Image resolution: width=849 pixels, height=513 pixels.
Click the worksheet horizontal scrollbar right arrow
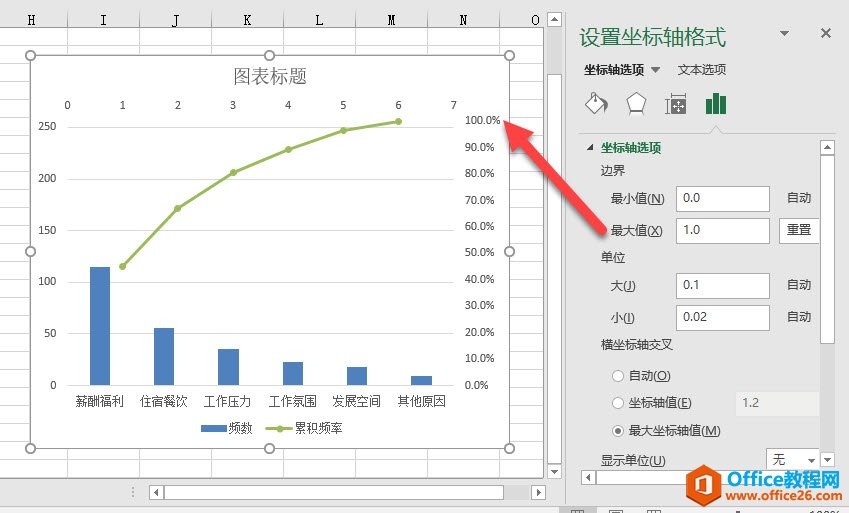(538, 492)
